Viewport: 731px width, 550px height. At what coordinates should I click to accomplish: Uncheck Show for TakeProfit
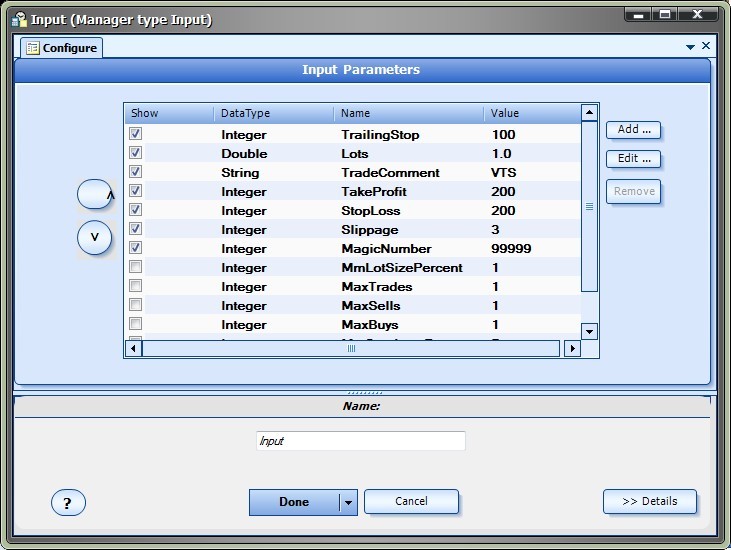pos(136,191)
